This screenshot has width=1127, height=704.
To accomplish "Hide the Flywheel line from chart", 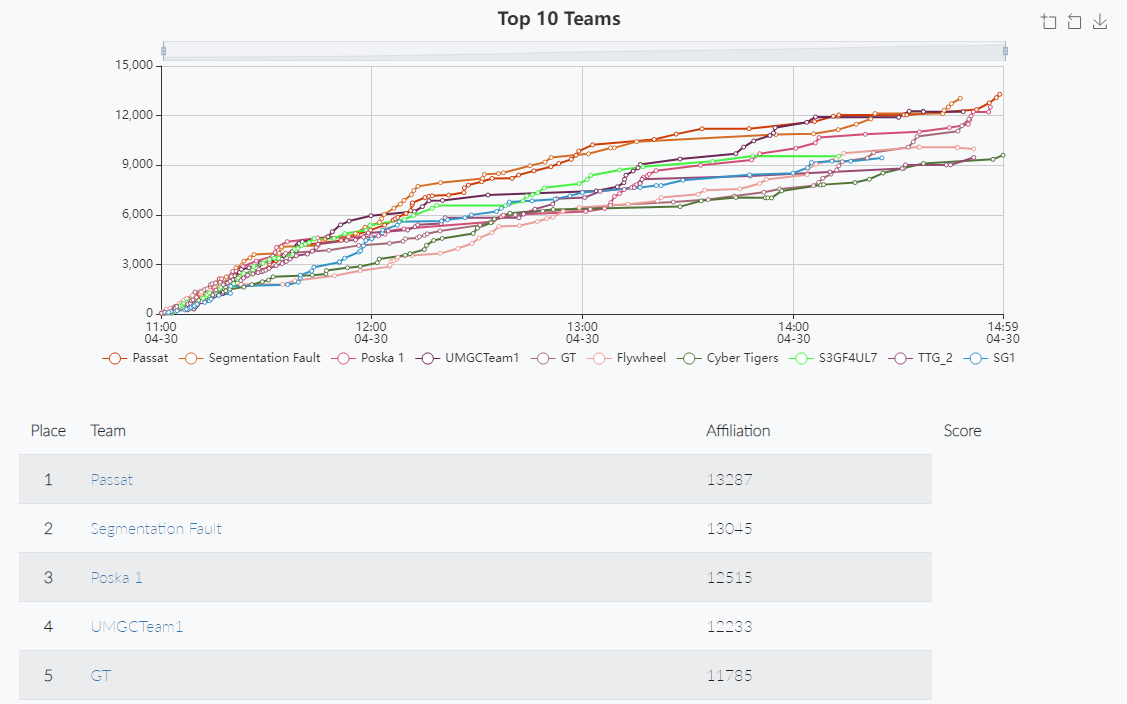I will click(626, 358).
